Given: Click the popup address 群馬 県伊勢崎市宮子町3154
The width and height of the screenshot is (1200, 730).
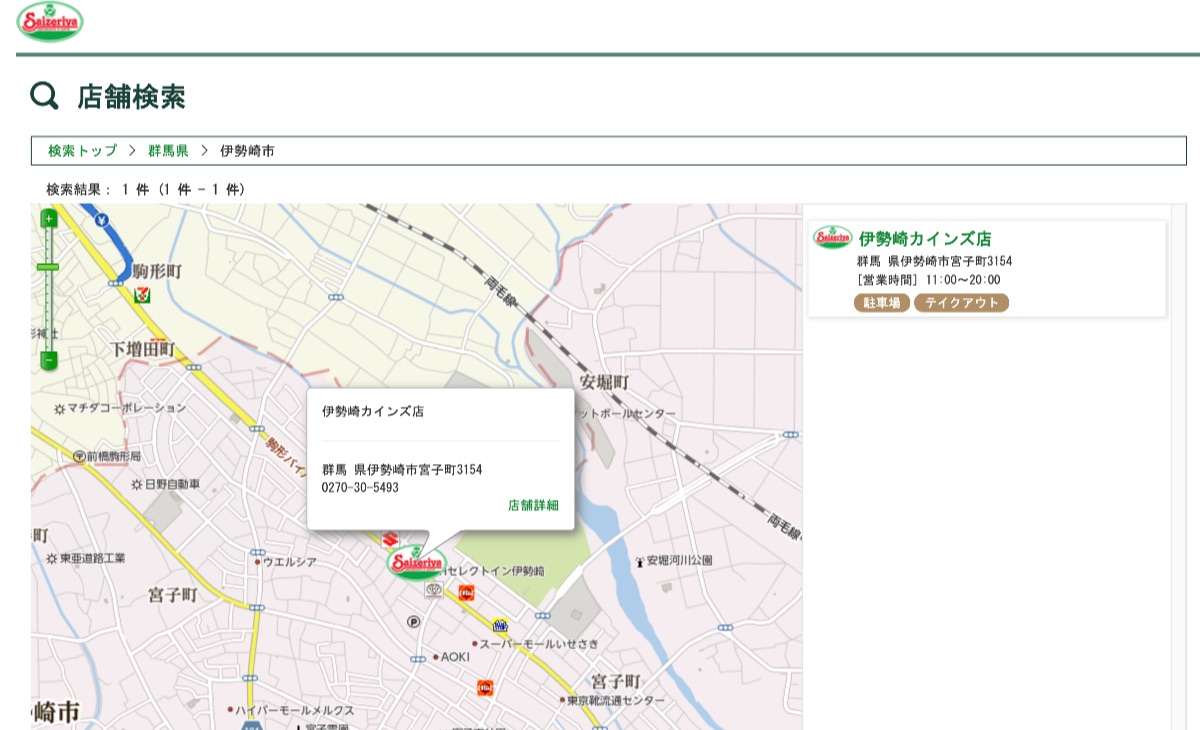Looking at the screenshot, I should (x=402, y=470).
